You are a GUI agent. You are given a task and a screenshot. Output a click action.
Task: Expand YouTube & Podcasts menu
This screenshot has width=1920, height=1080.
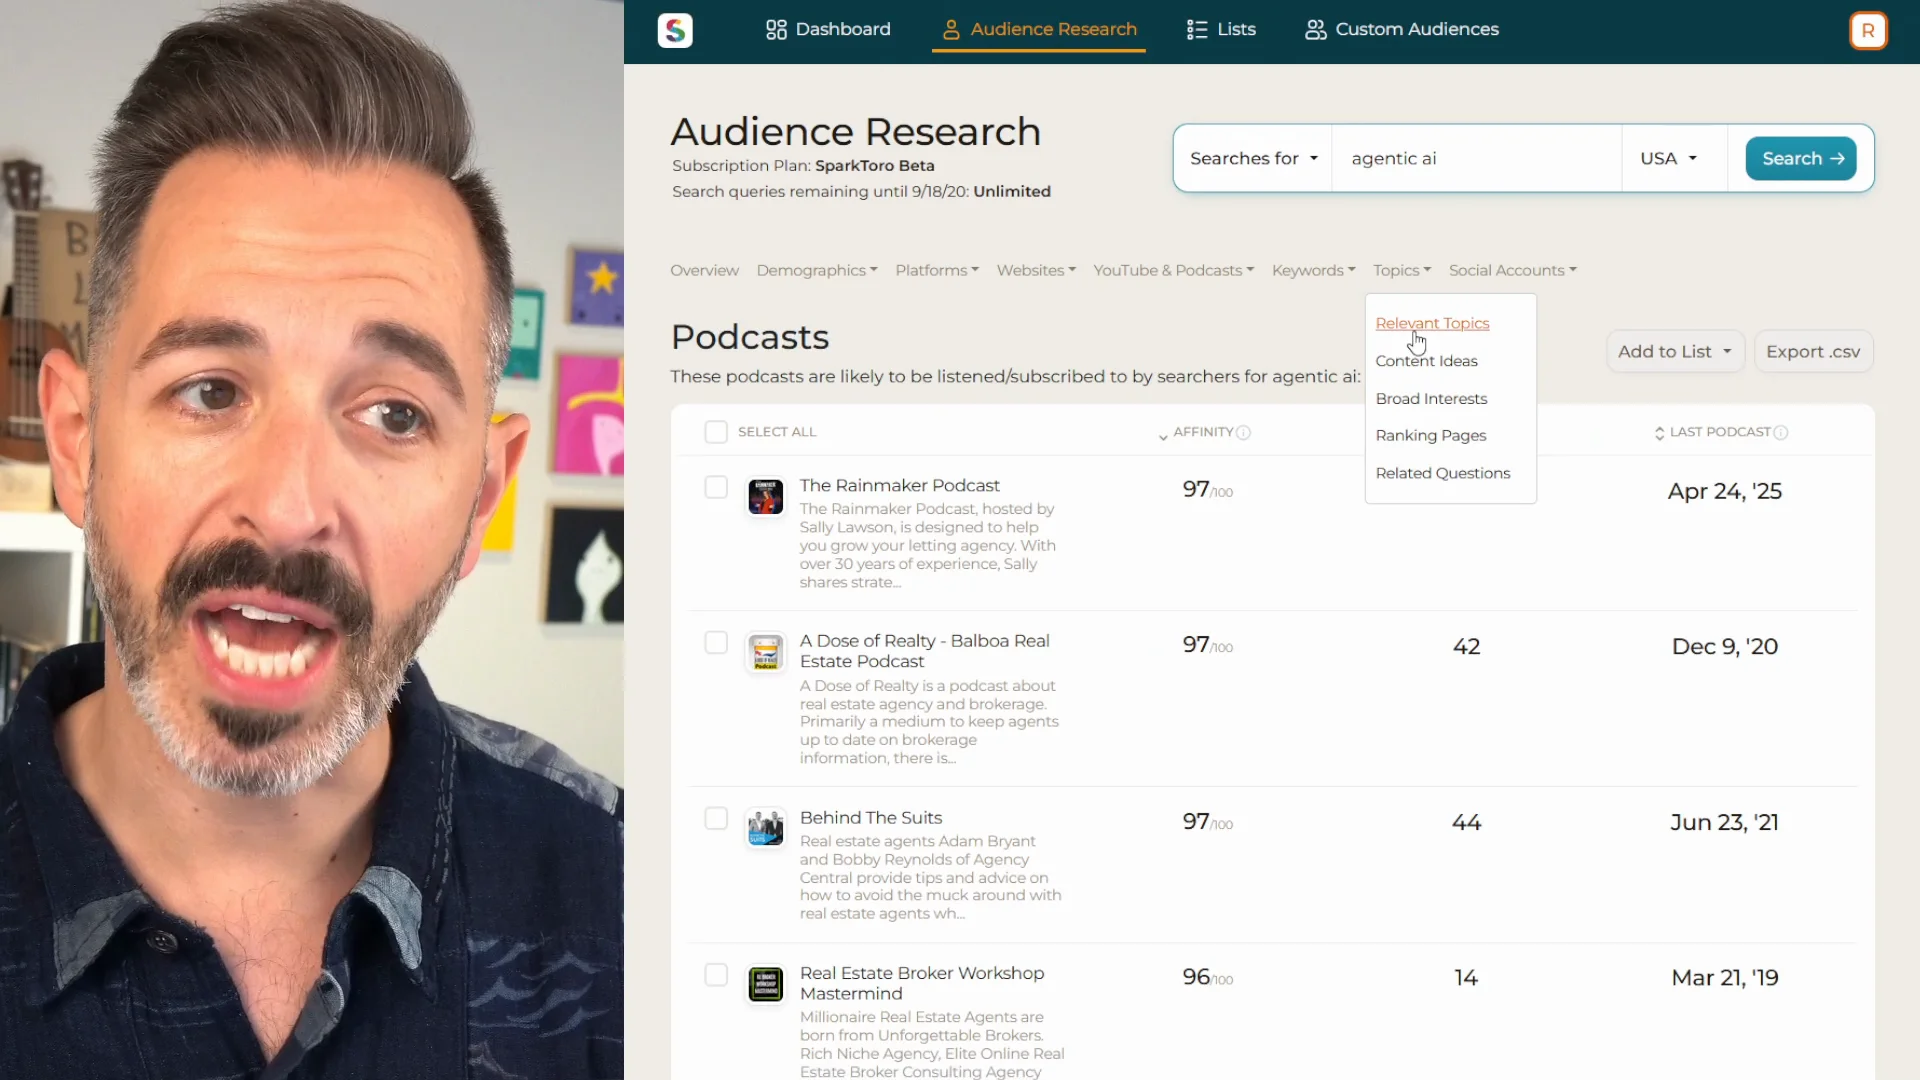1173,270
